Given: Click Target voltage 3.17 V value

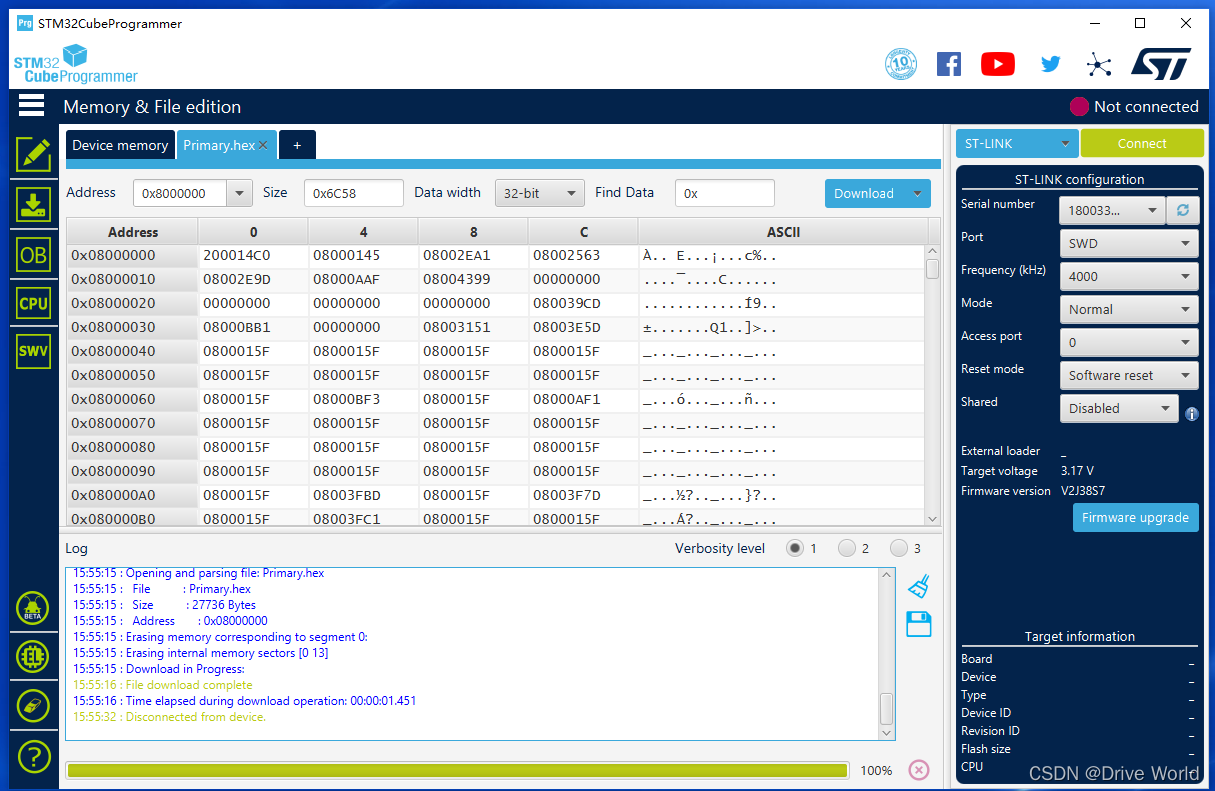Looking at the screenshot, I should (x=1077, y=471).
